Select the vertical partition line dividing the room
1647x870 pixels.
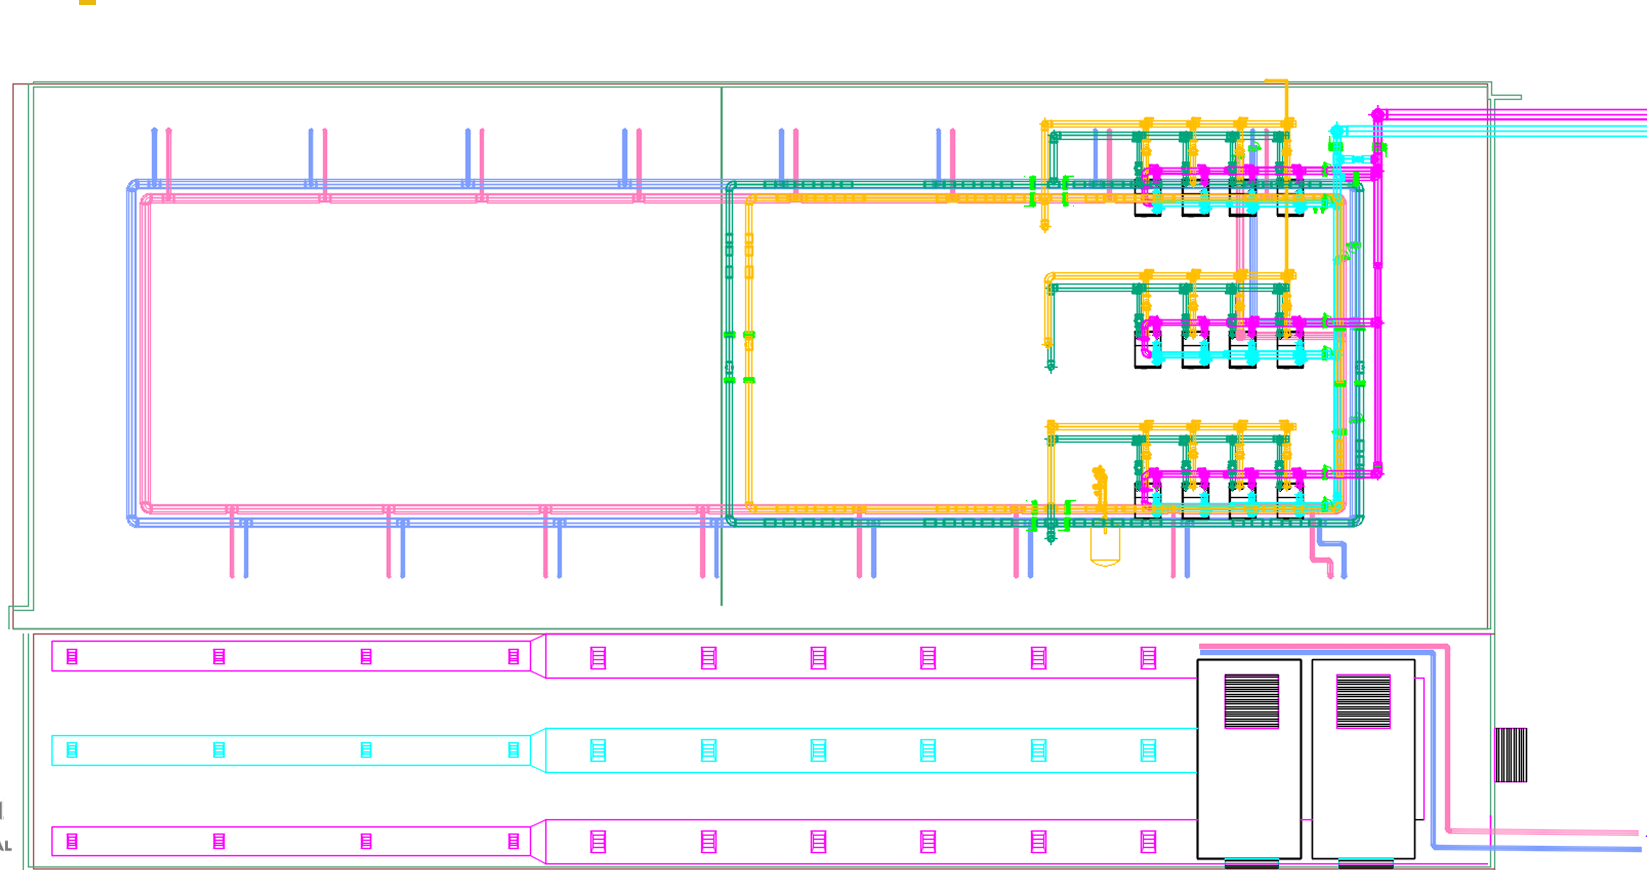click(722, 346)
